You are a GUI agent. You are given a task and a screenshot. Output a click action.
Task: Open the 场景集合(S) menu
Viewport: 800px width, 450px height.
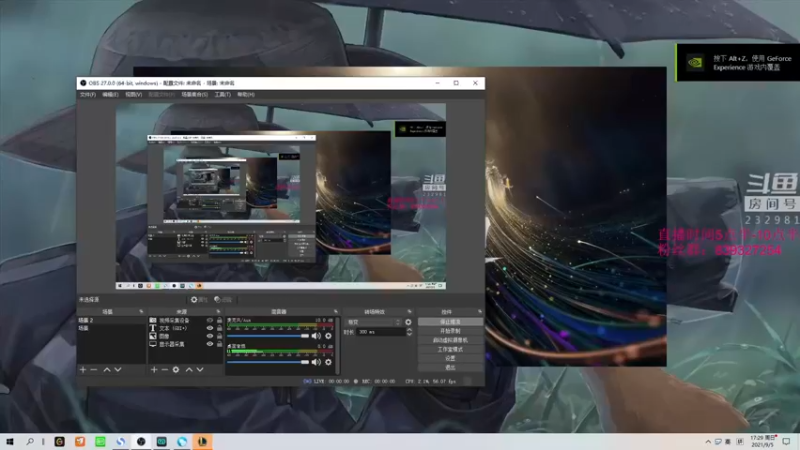tap(194, 94)
